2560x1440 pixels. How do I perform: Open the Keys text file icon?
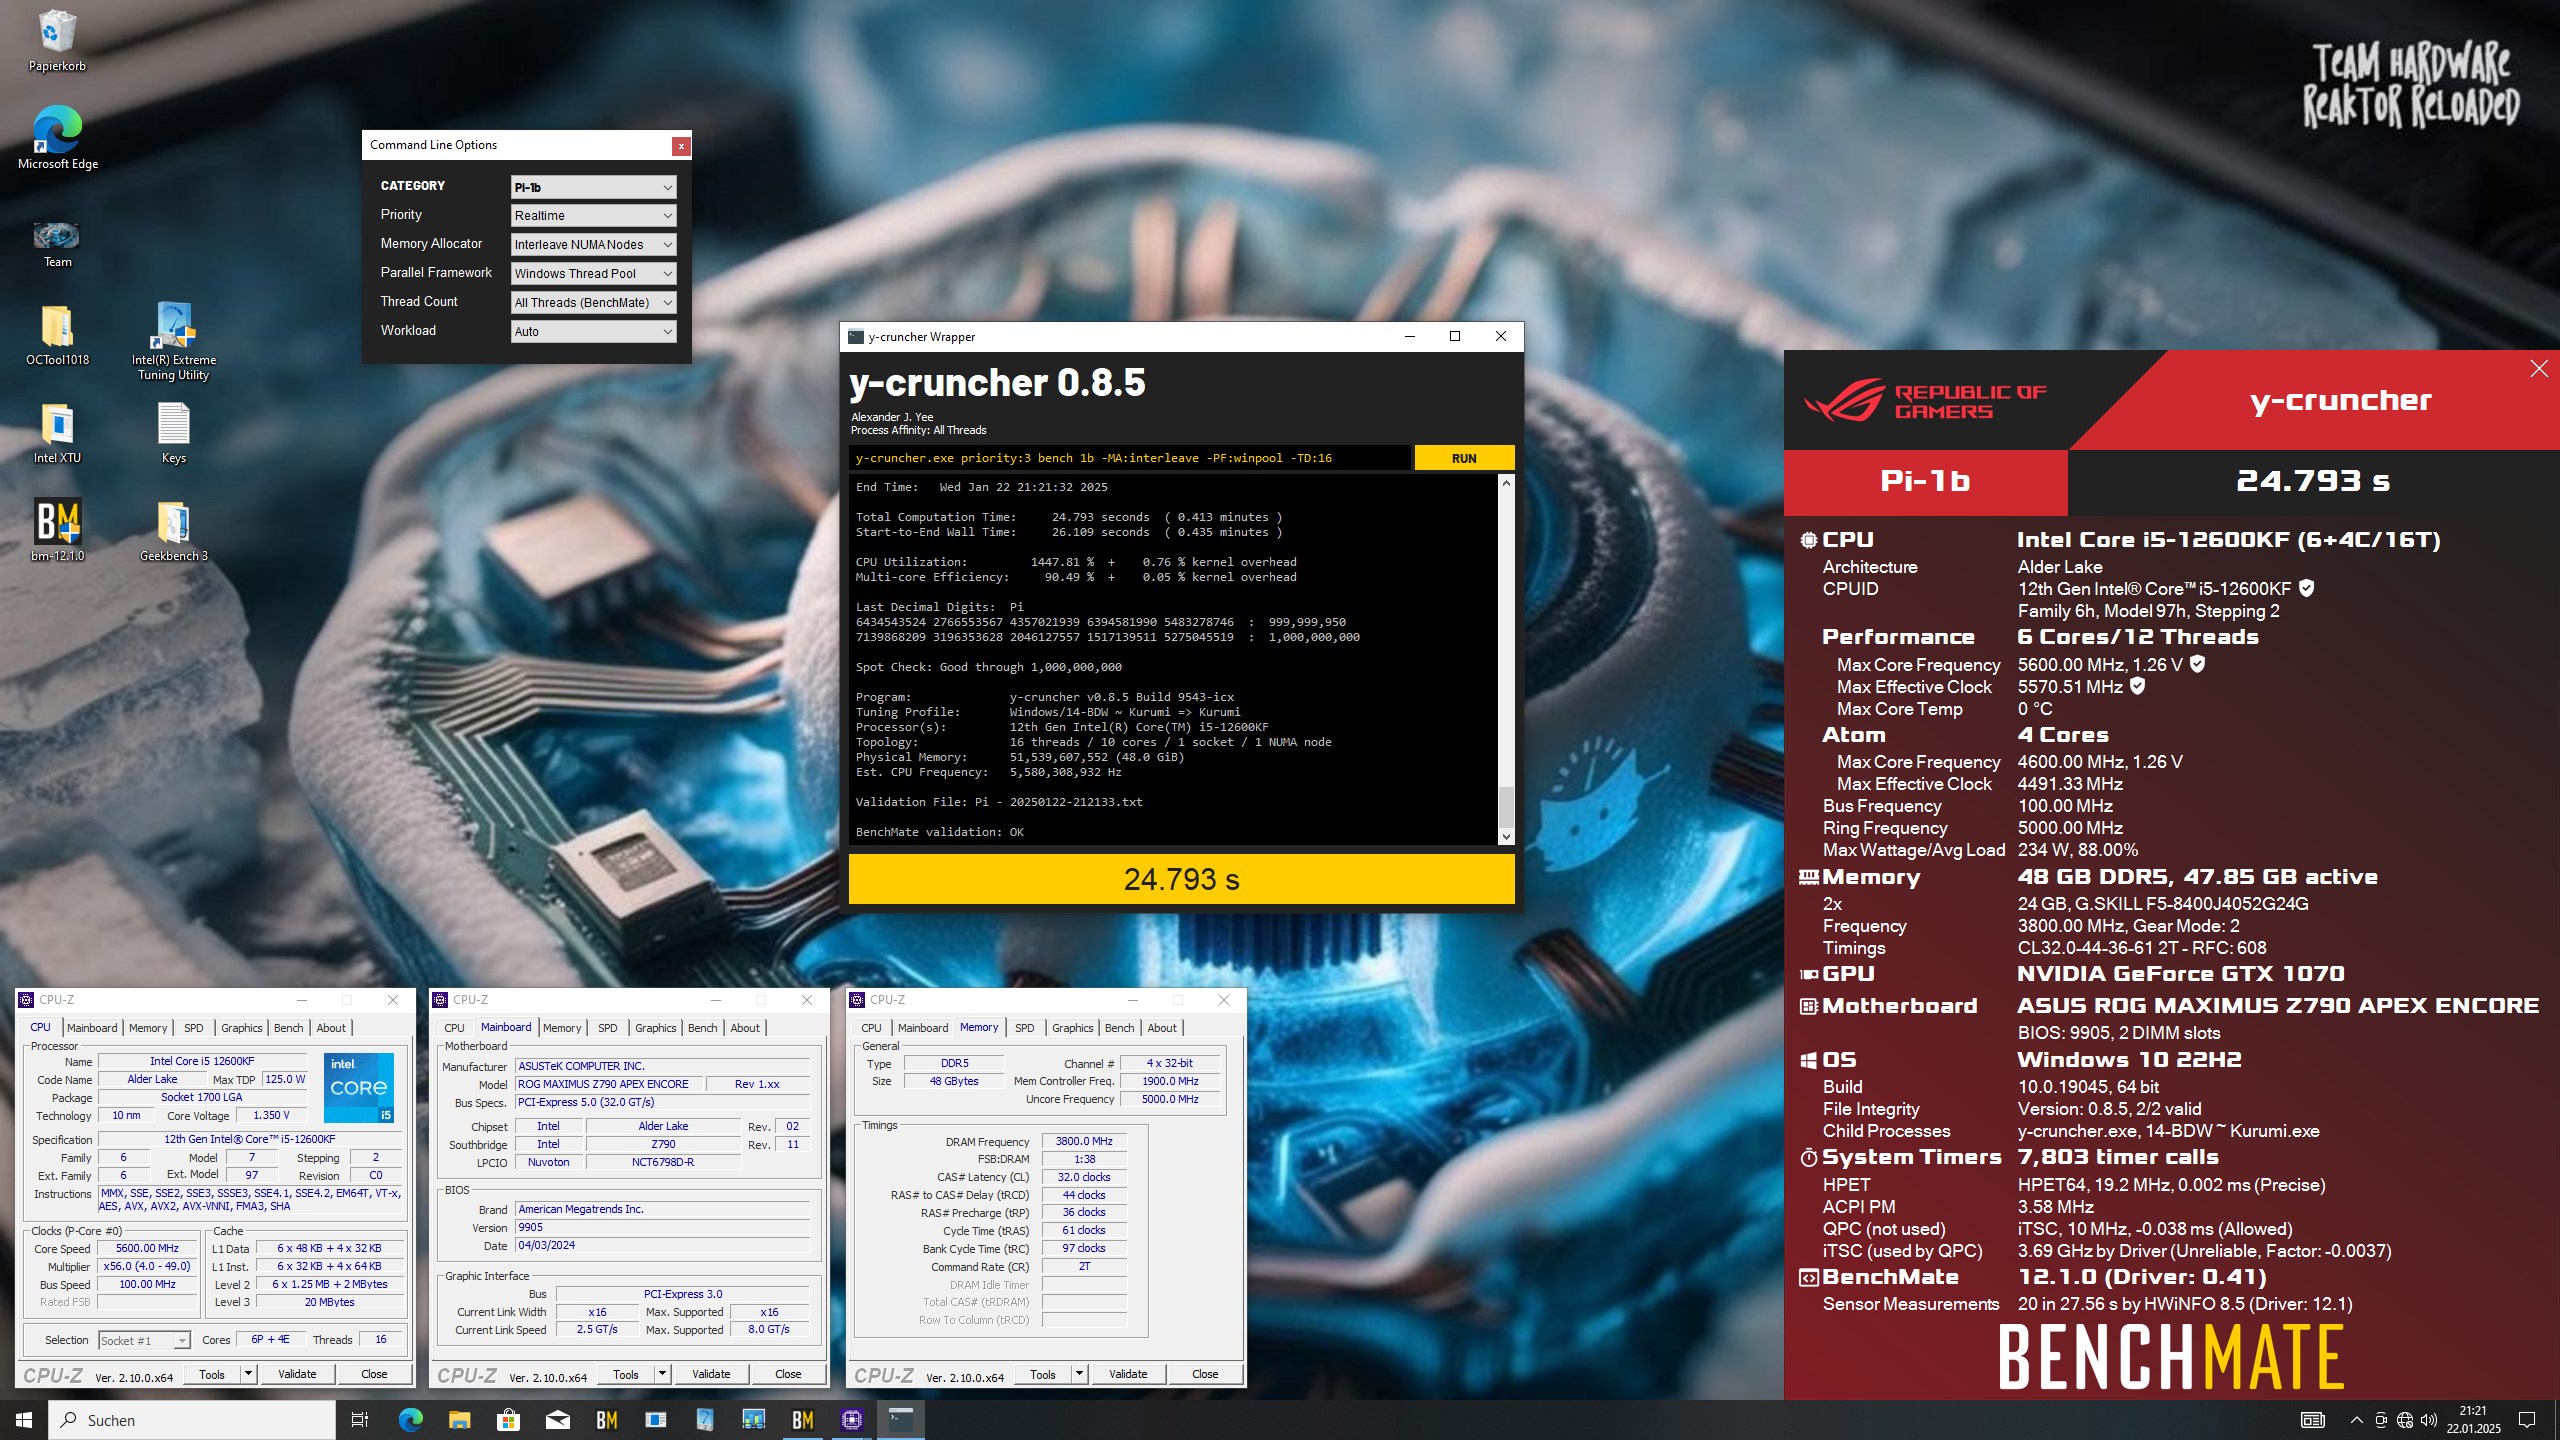coord(174,433)
